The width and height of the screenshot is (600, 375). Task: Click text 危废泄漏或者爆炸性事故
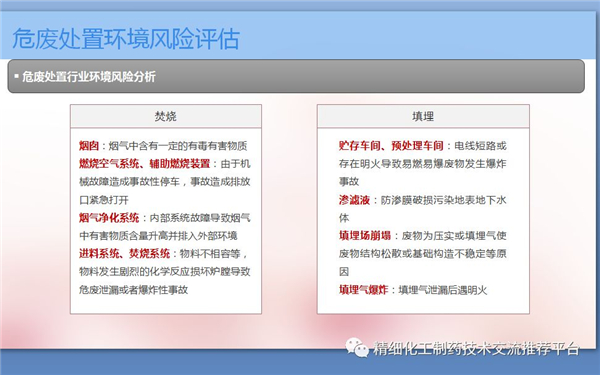pos(134,290)
